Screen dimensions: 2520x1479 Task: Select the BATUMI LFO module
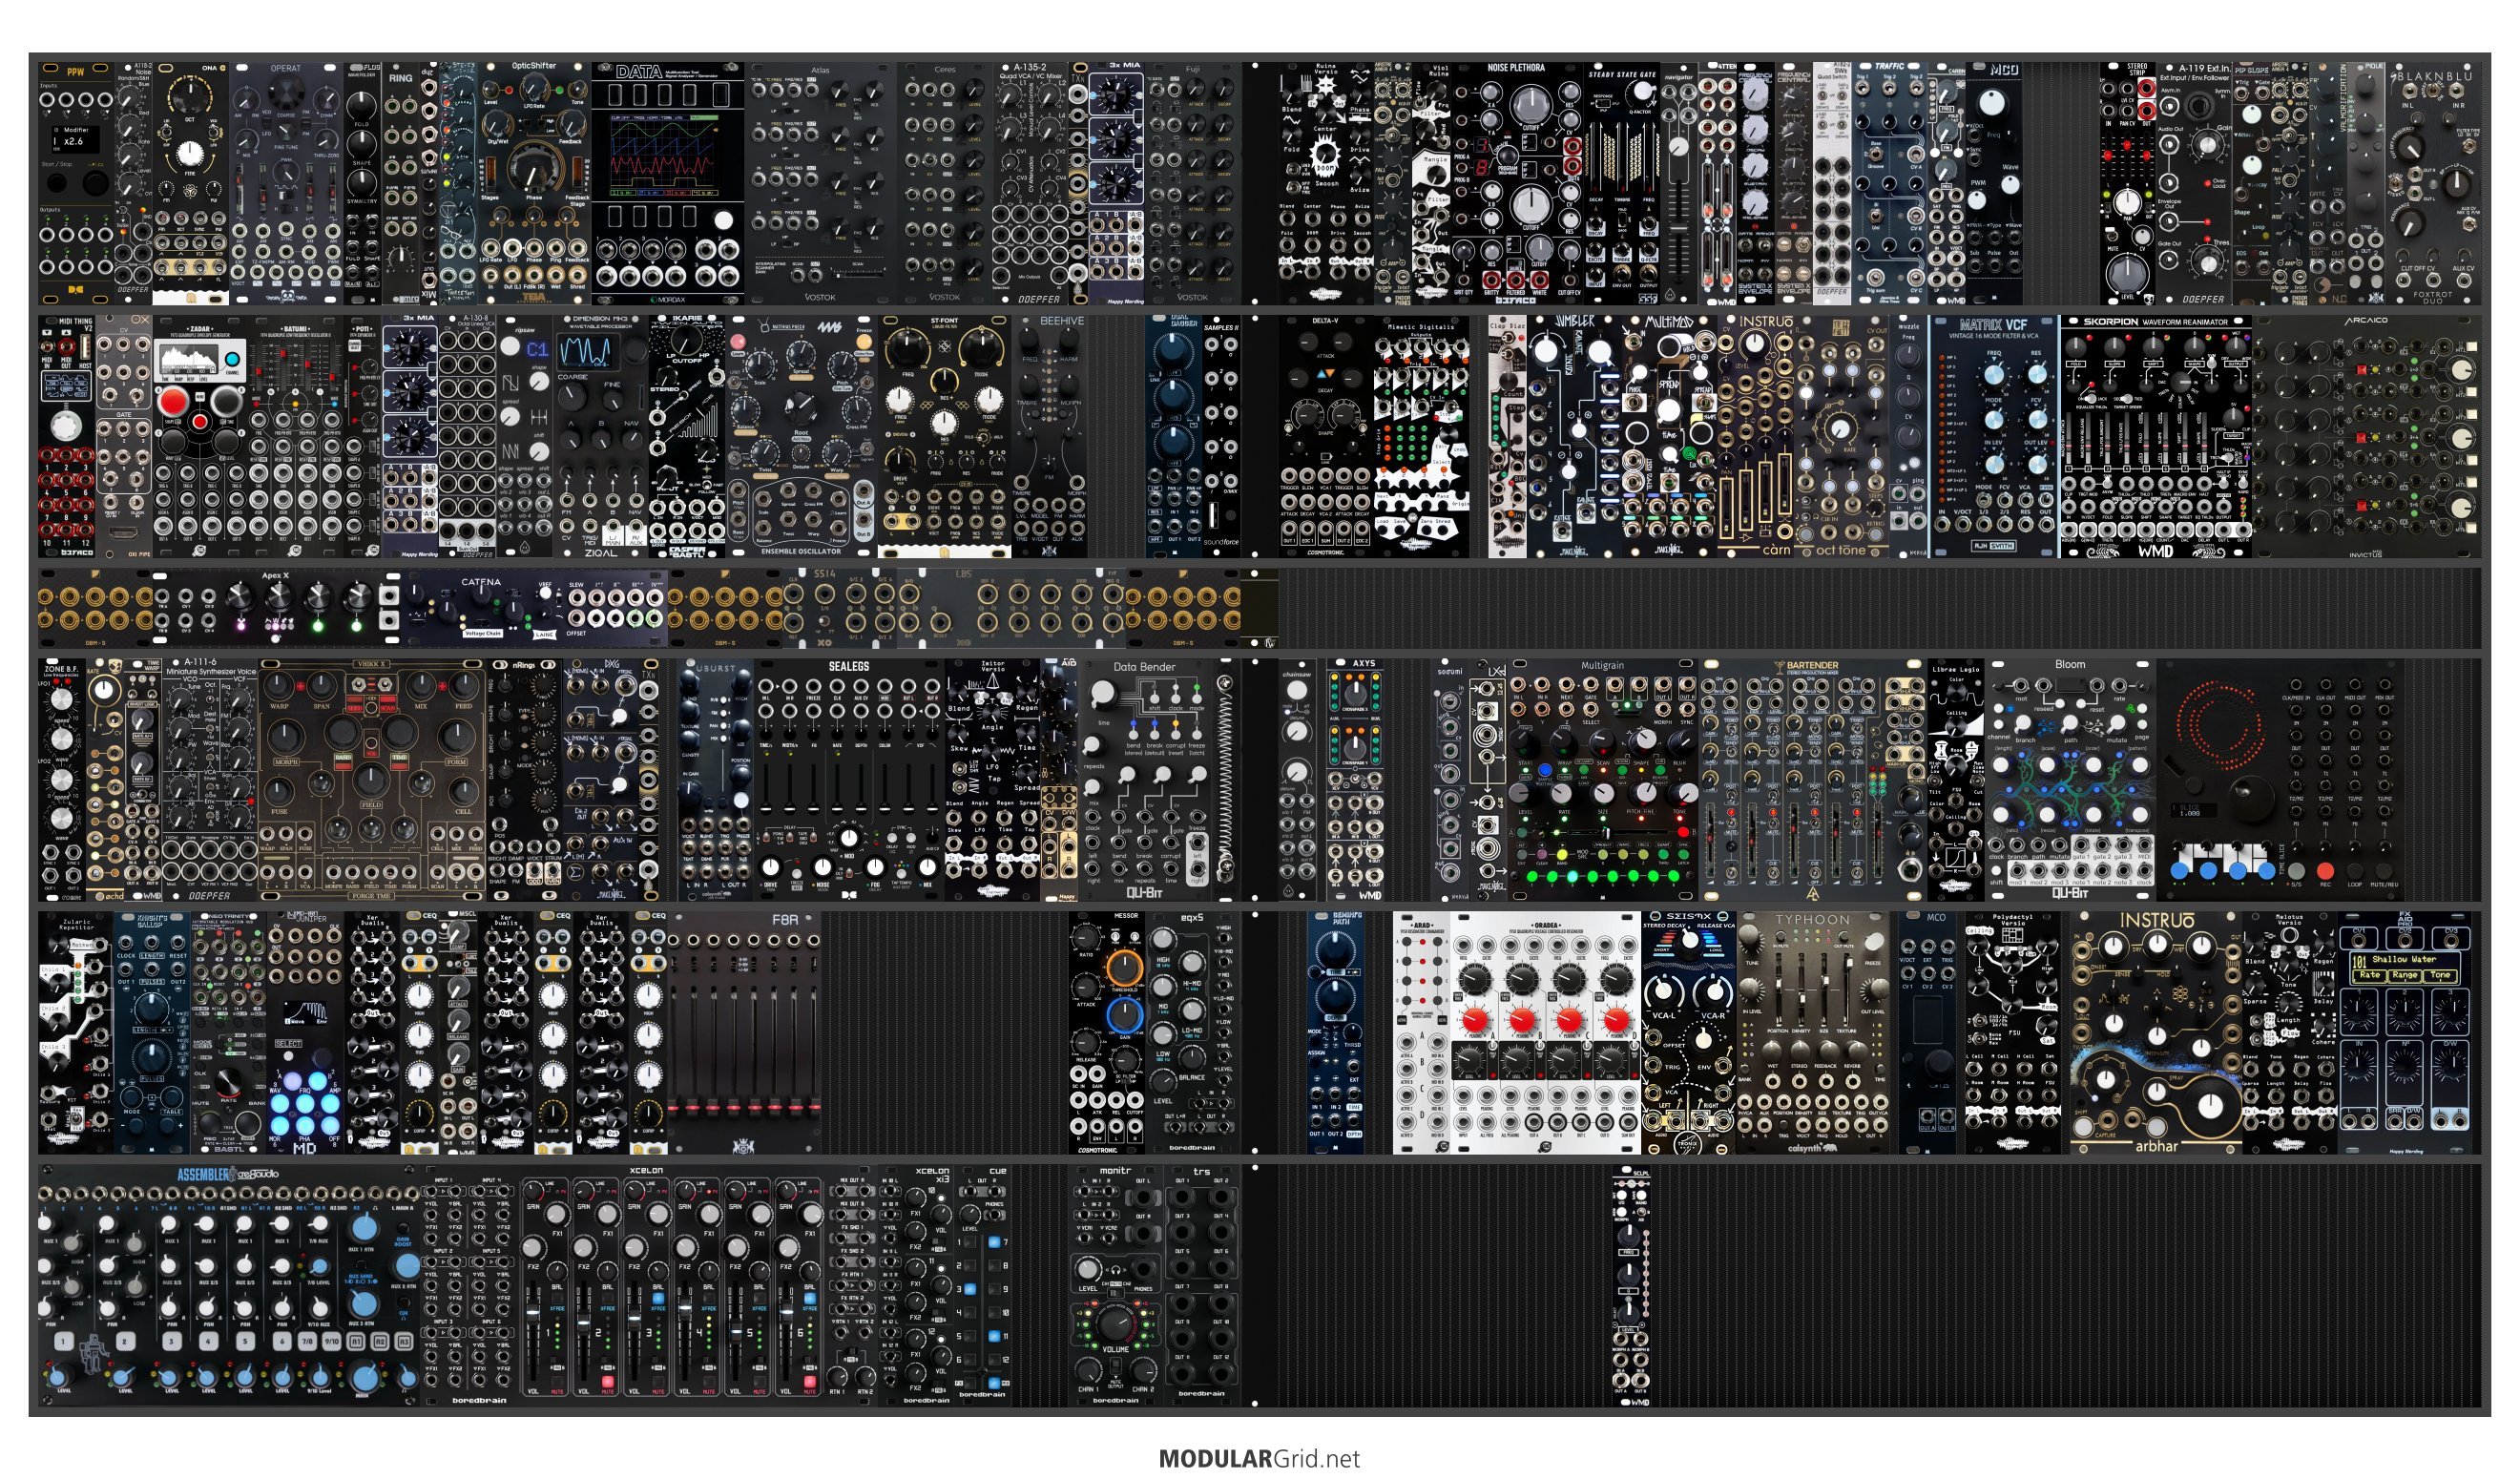[296, 436]
